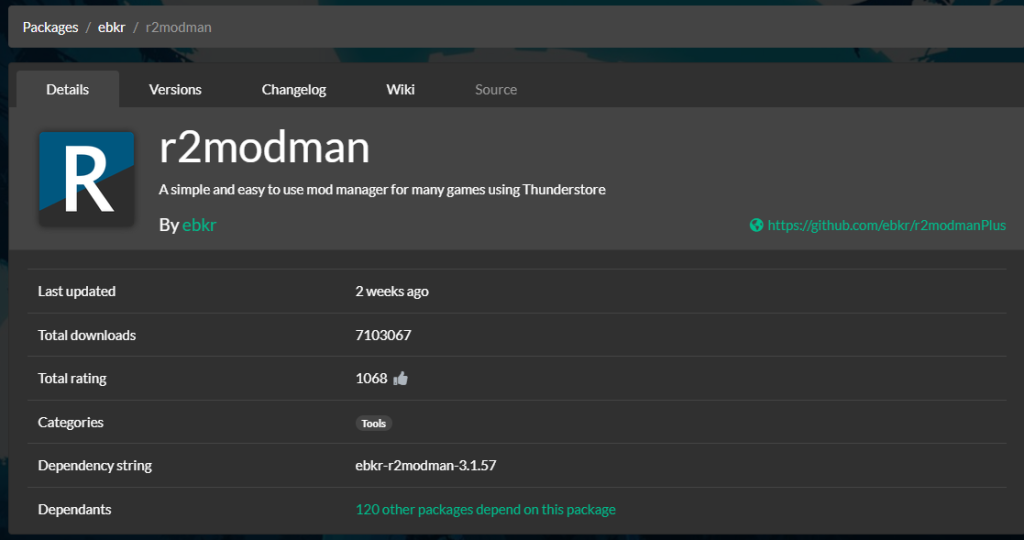Click the 7103067 total downloads value

383,335
